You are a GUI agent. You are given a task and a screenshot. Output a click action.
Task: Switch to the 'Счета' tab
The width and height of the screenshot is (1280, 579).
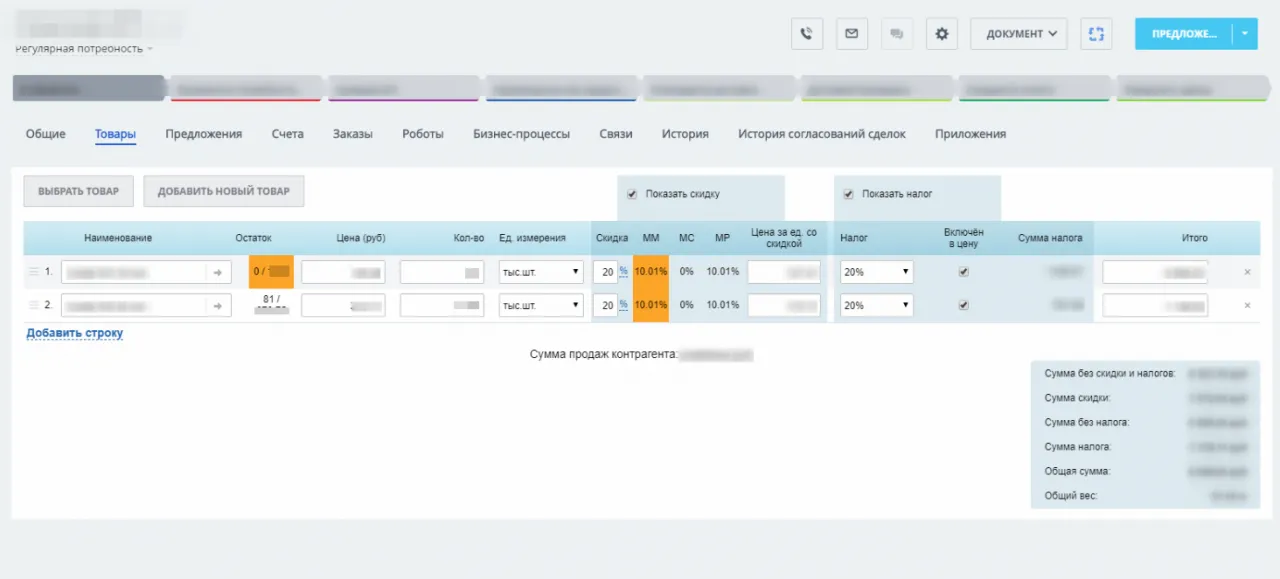[x=287, y=134]
